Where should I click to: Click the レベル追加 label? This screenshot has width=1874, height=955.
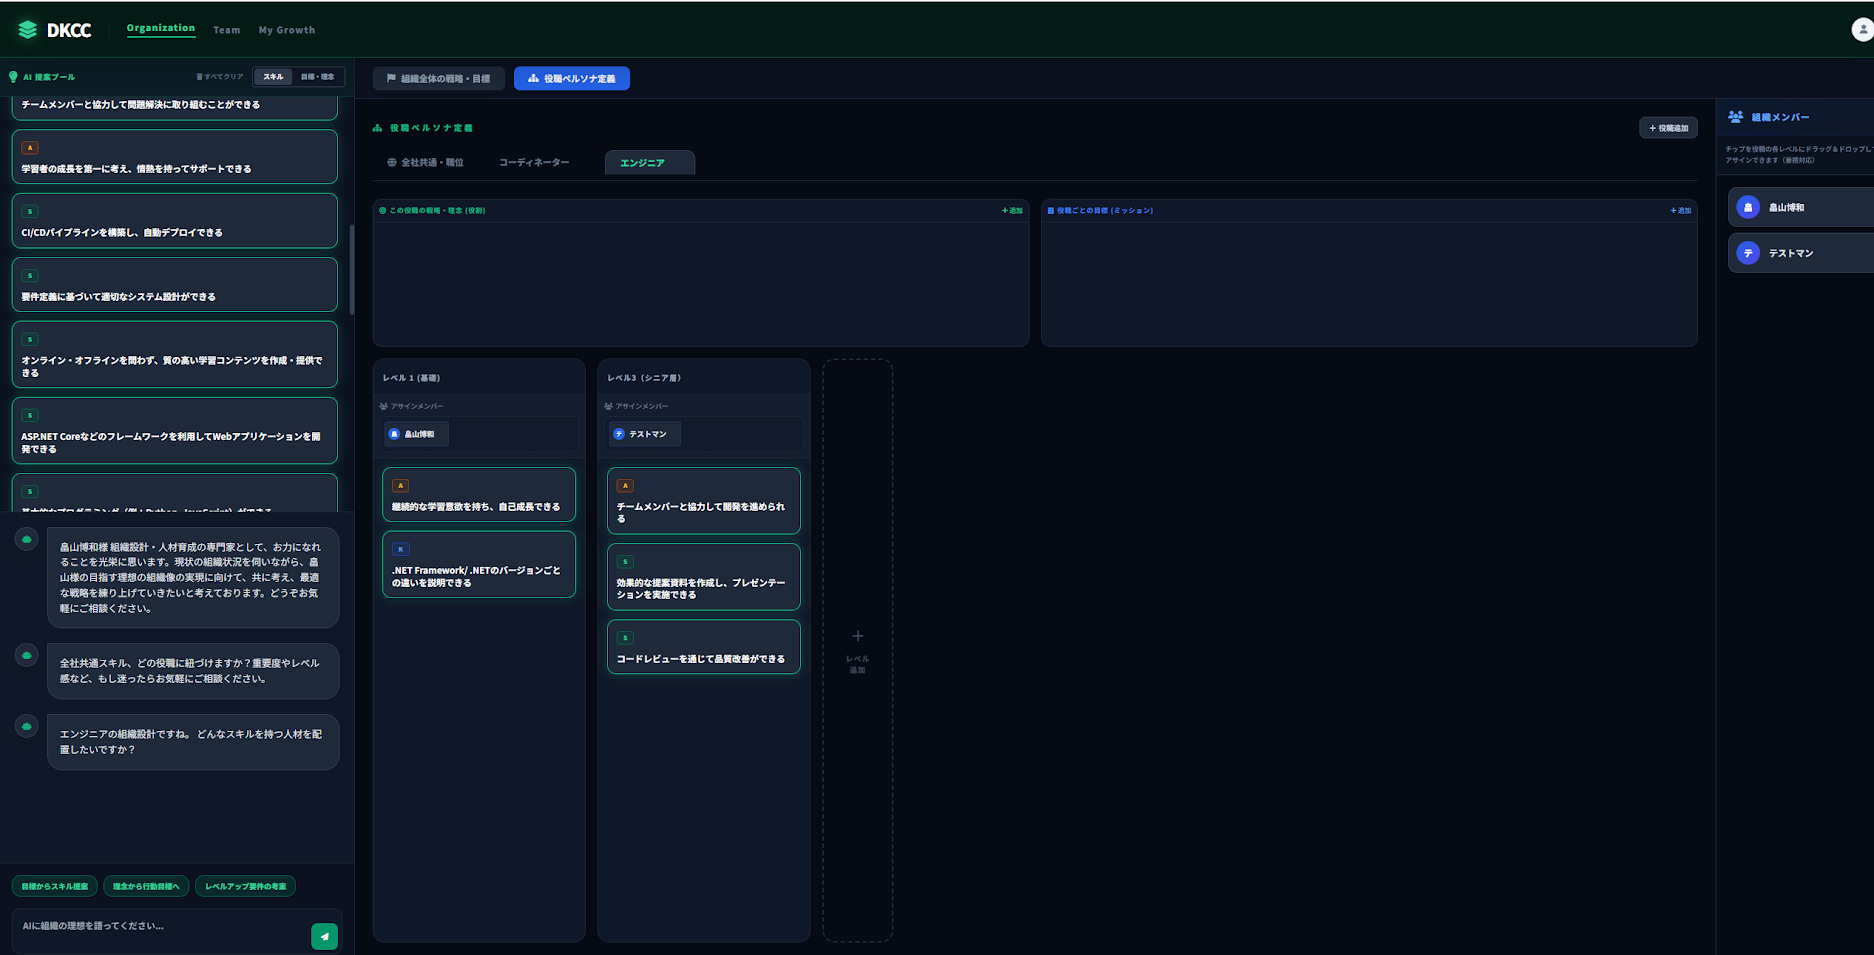858,664
